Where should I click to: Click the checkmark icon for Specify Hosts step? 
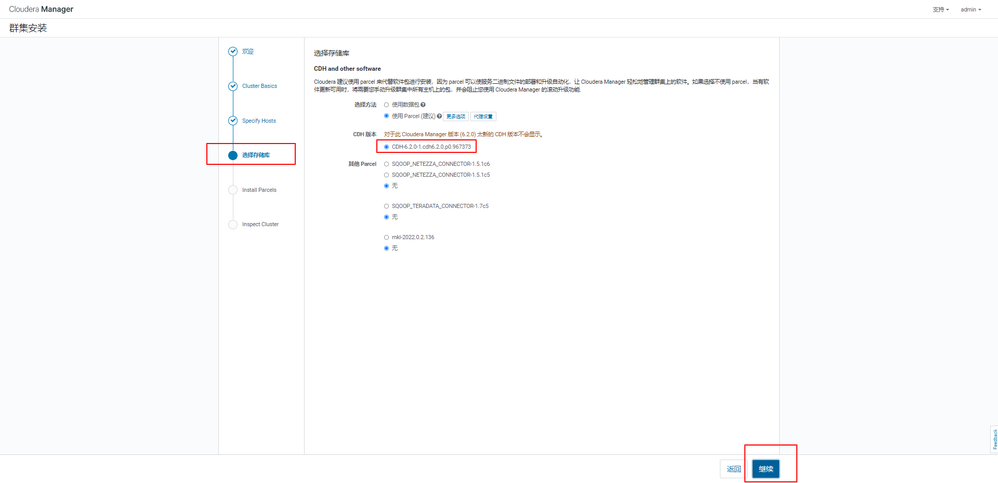pyautogui.click(x=233, y=120)
